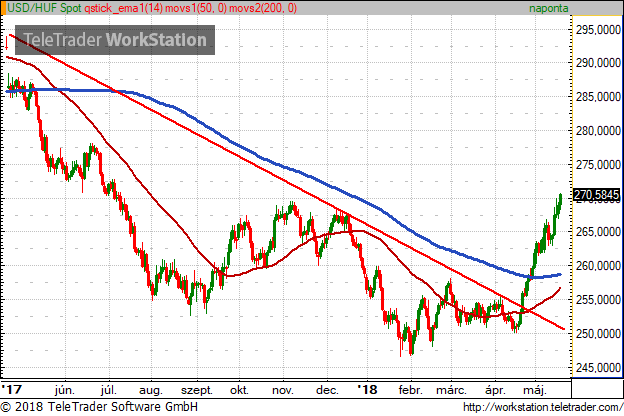Click the márc. month label
This screenshot has width=624, height=416.
coord(451,390)
